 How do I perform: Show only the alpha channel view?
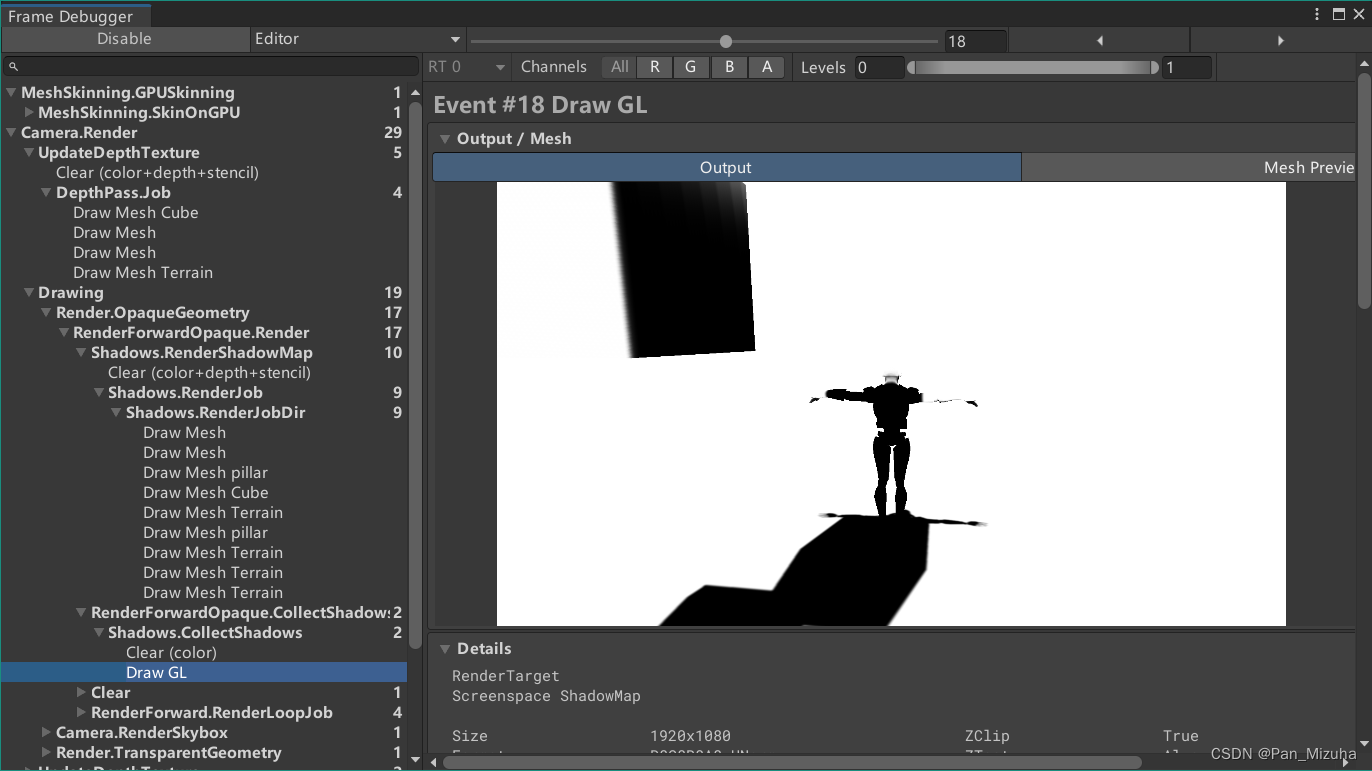point(766,66)
